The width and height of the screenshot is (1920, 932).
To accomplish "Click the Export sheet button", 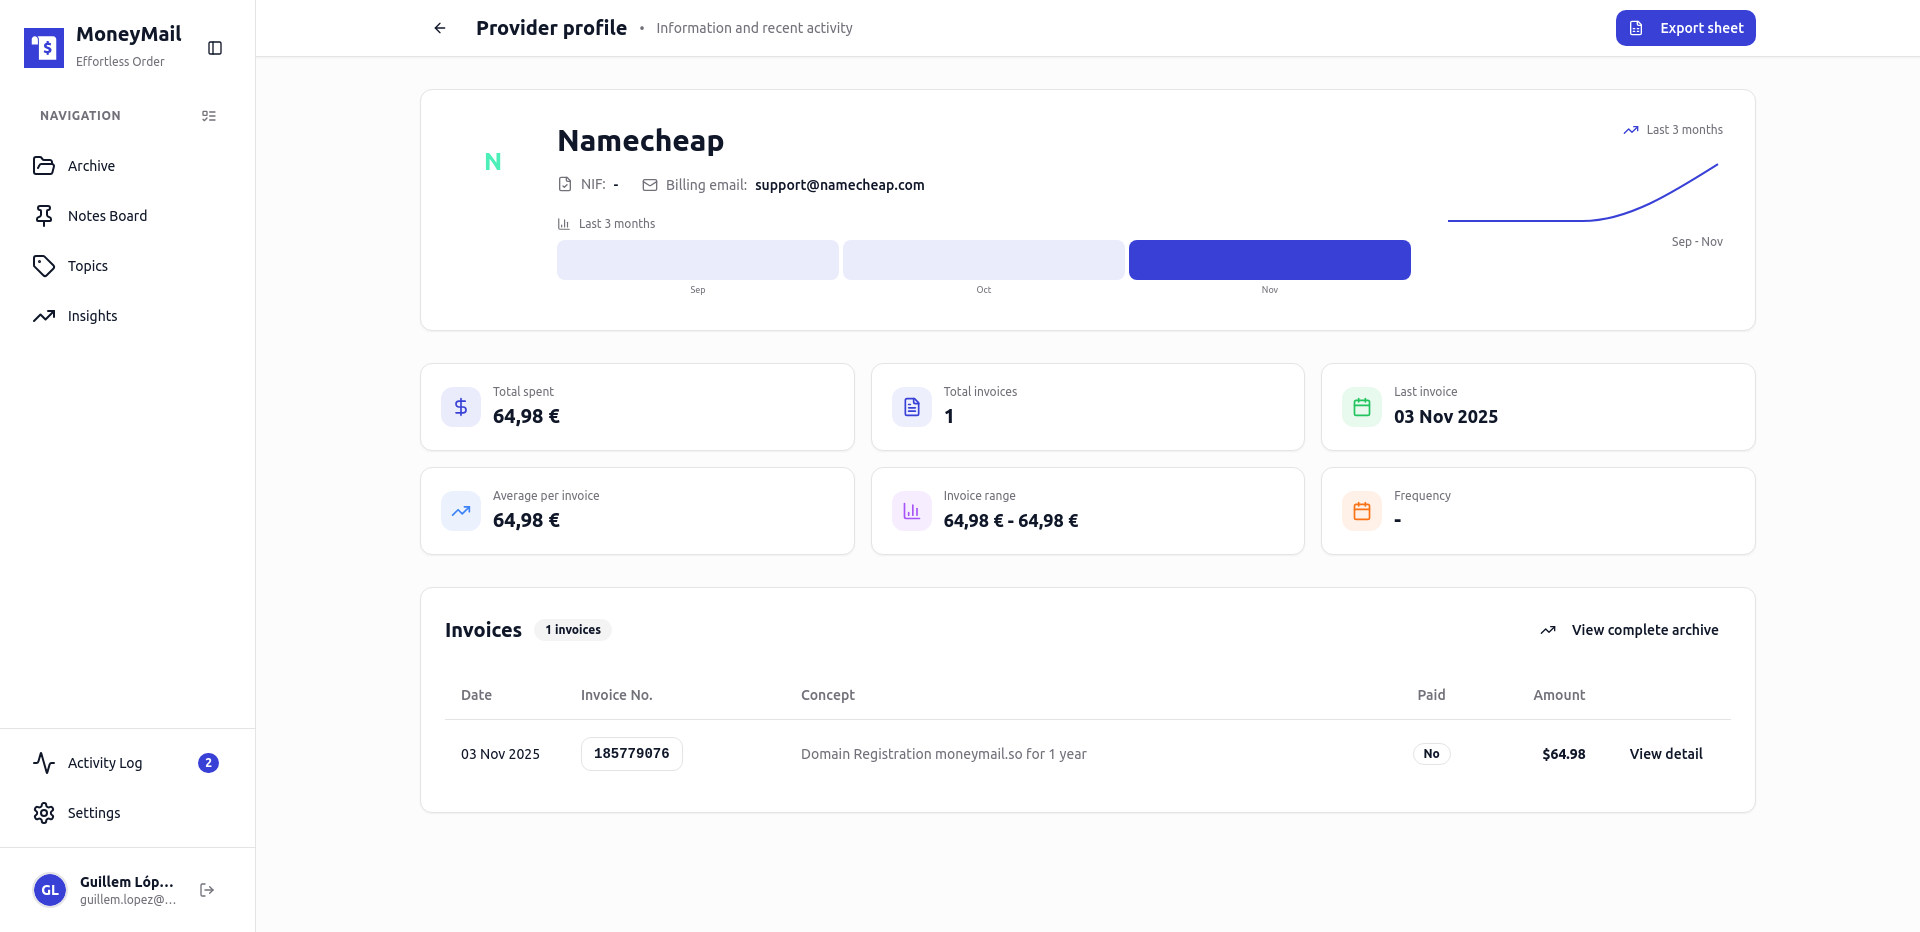I will pyautogui.click(x=1685, y=27).
